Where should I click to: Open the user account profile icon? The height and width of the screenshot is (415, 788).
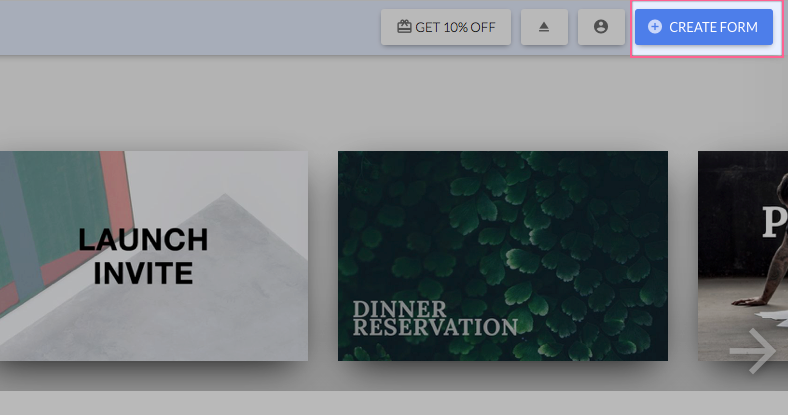click(x=601, y=27)
